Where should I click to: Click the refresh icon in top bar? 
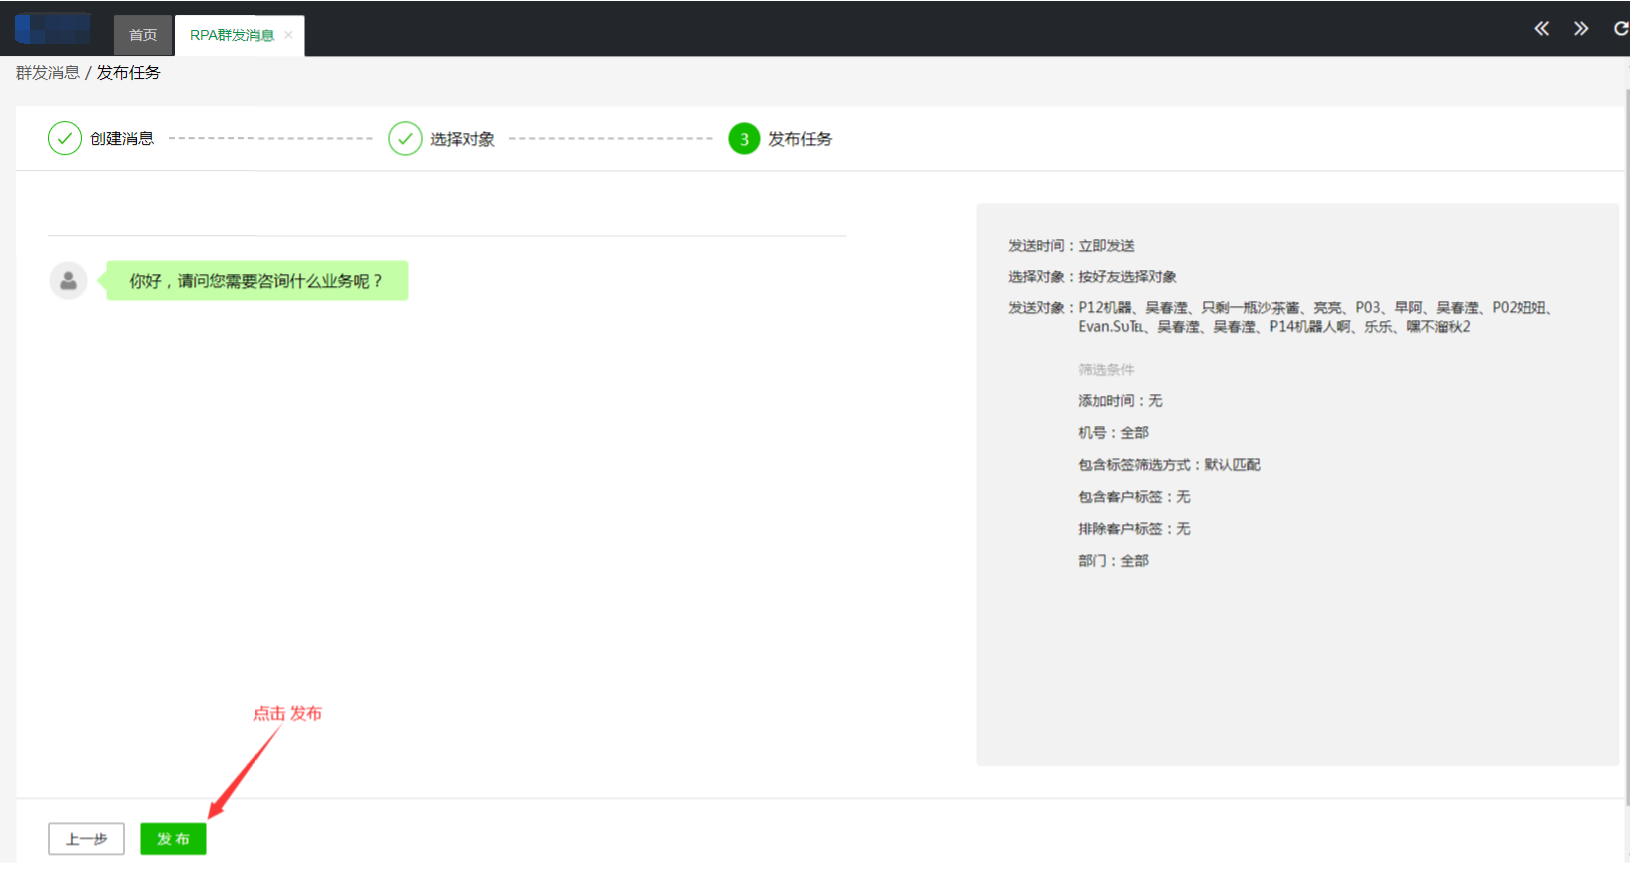click(1620, 29)
